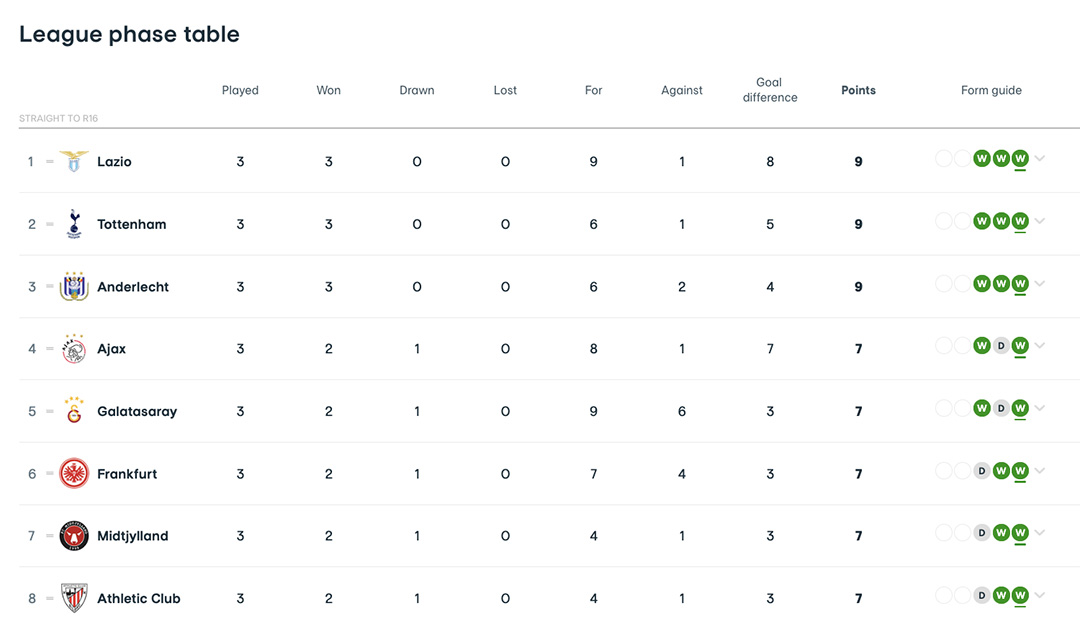Expand Ajax's form guide chevron

1040,346
